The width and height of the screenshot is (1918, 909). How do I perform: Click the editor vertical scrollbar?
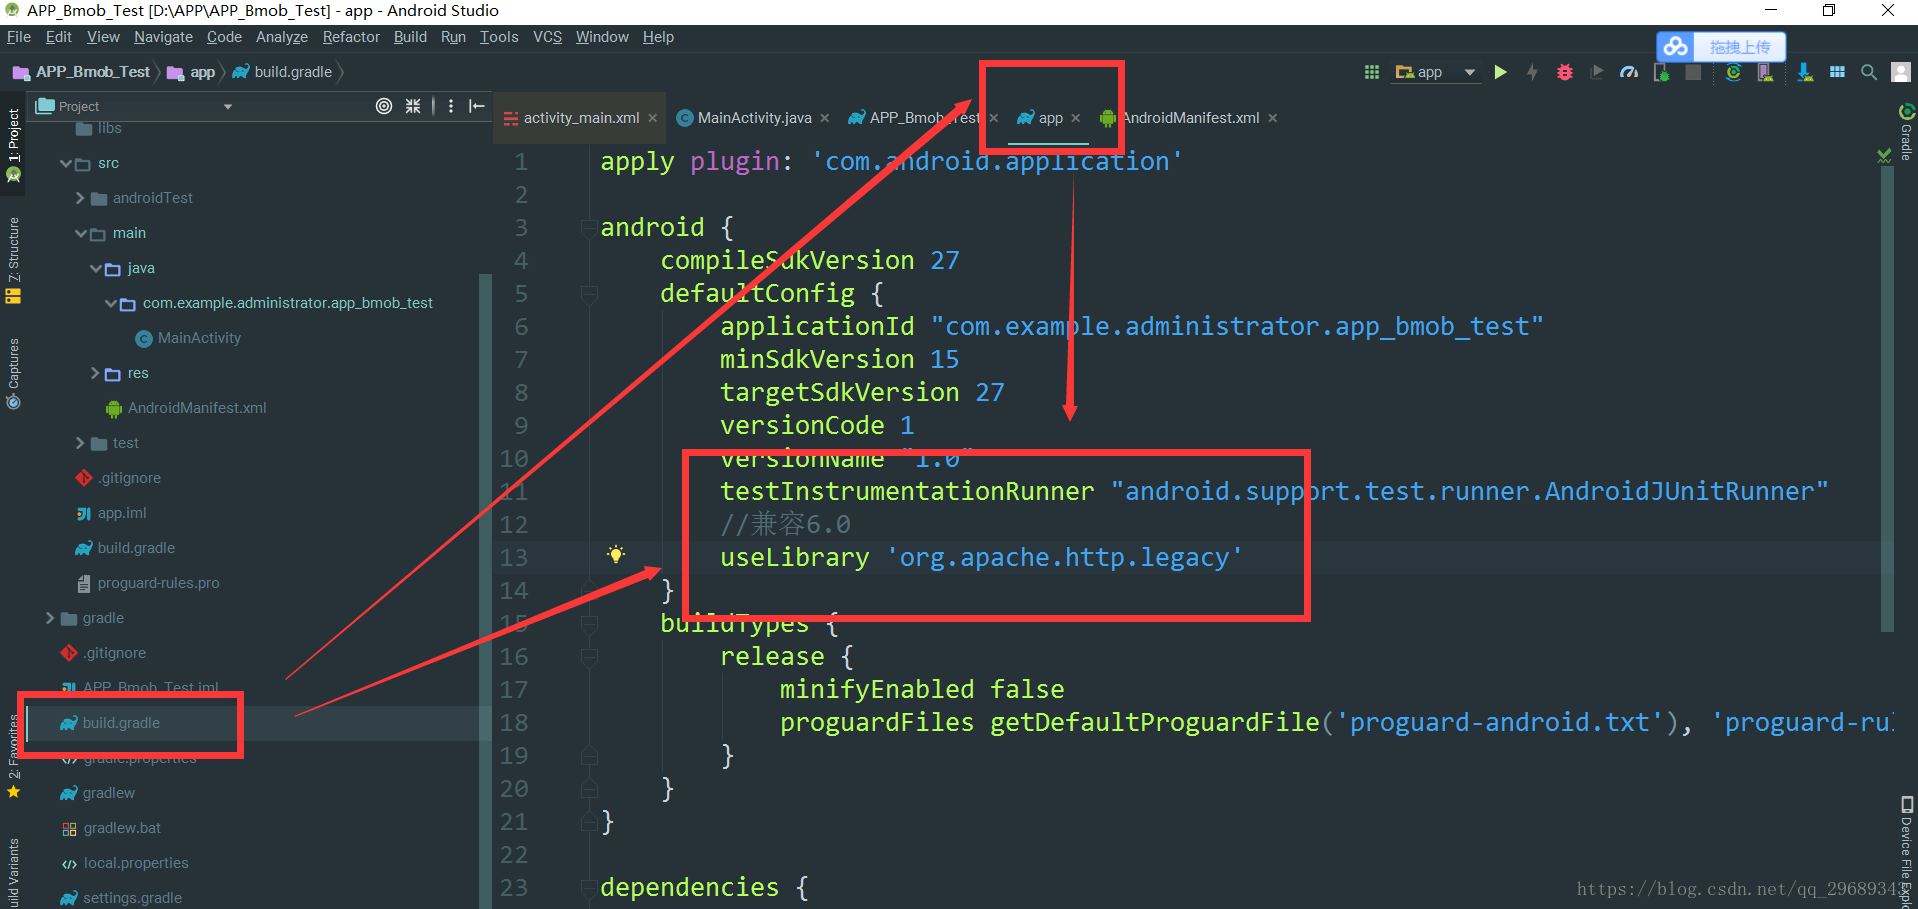tap(1888, 398)
